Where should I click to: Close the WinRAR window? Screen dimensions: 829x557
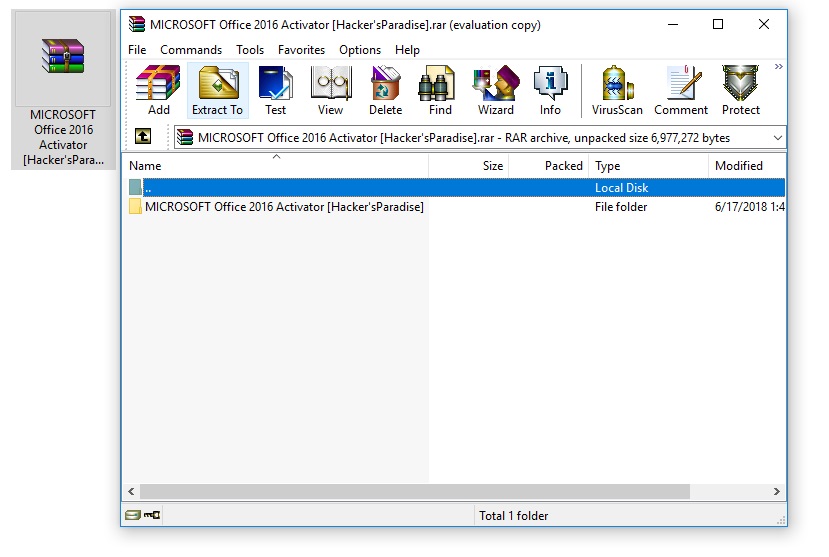click(763, 24)
